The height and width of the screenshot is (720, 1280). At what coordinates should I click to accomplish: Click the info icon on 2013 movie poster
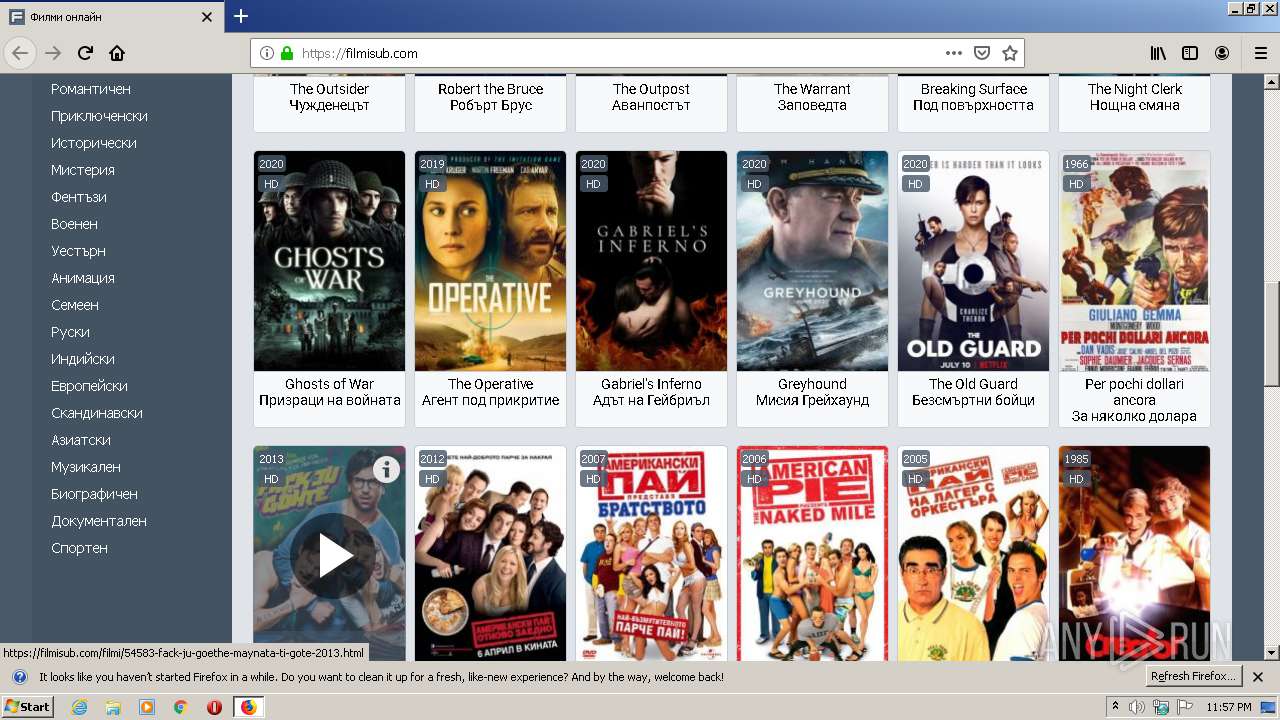[x=386, y=469]
